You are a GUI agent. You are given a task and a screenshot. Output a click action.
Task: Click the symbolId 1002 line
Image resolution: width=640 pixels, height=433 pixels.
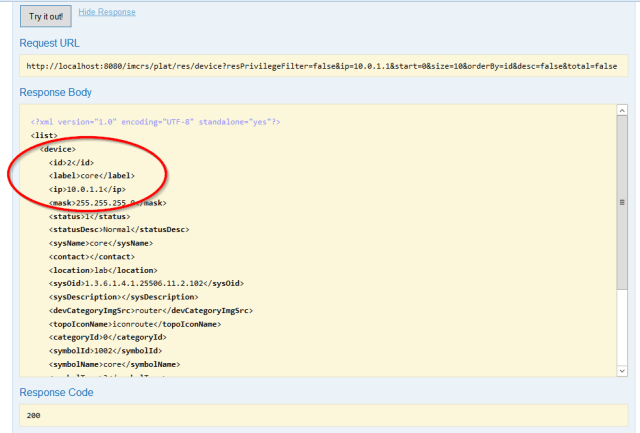(x=106, y=351)
